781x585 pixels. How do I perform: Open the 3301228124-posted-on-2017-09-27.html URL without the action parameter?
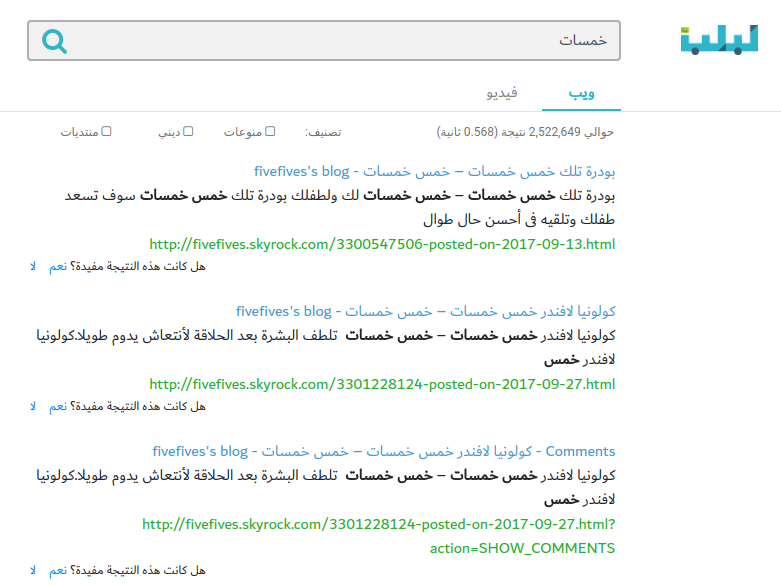pyautogui.click(x=382, y=384)
